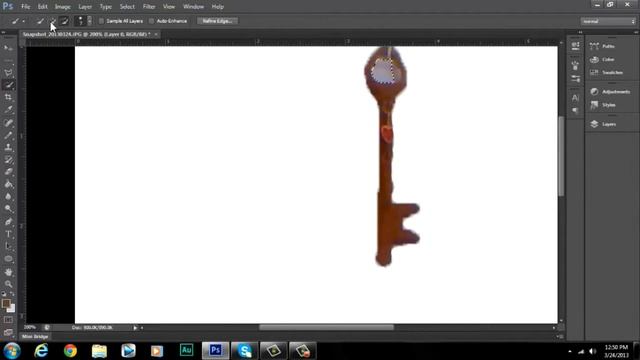Open the Image menu
This screenshot has height=360, width=640.
pyautogui.click(x=62, y=7)
